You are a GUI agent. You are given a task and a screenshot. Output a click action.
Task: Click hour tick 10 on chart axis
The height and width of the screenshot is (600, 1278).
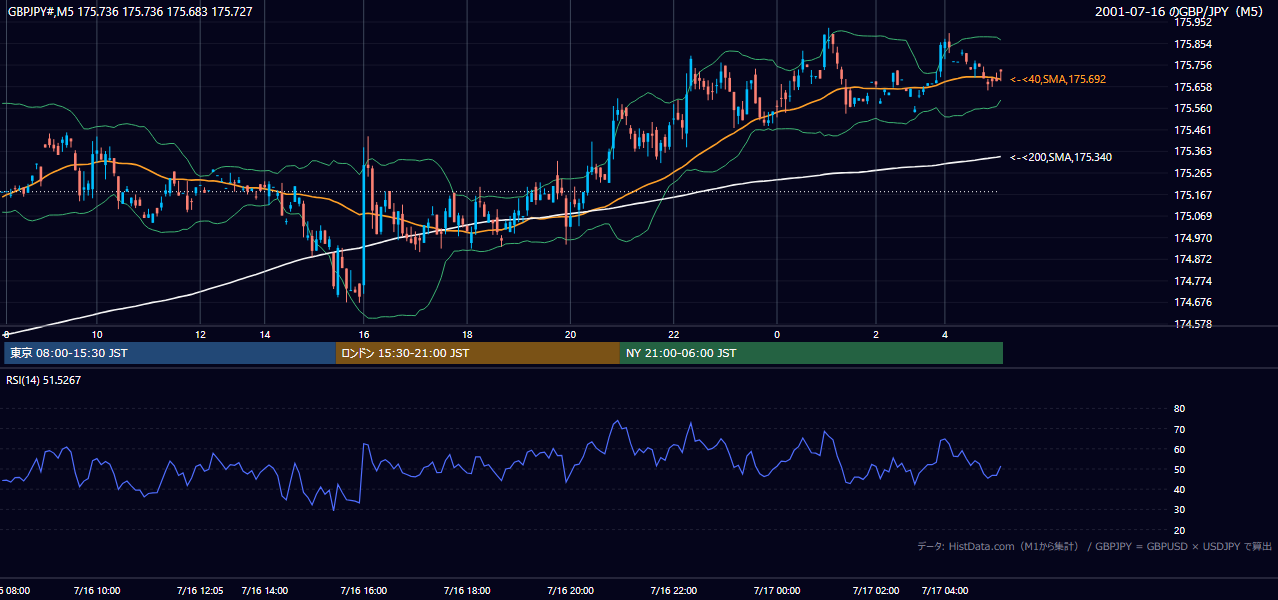tap(97, 334)
